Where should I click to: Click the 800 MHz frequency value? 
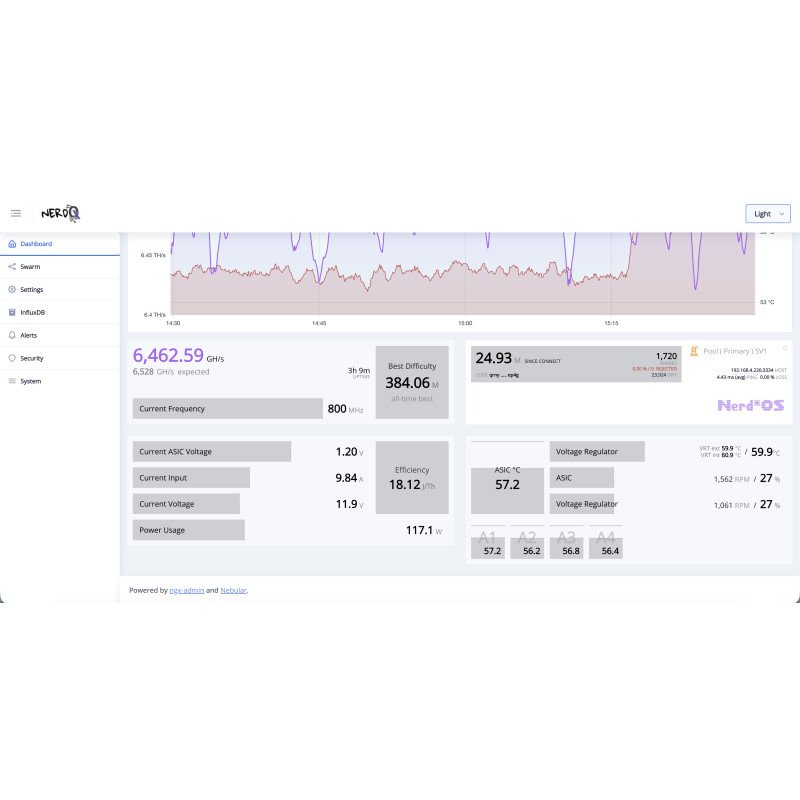pos(345,409)
